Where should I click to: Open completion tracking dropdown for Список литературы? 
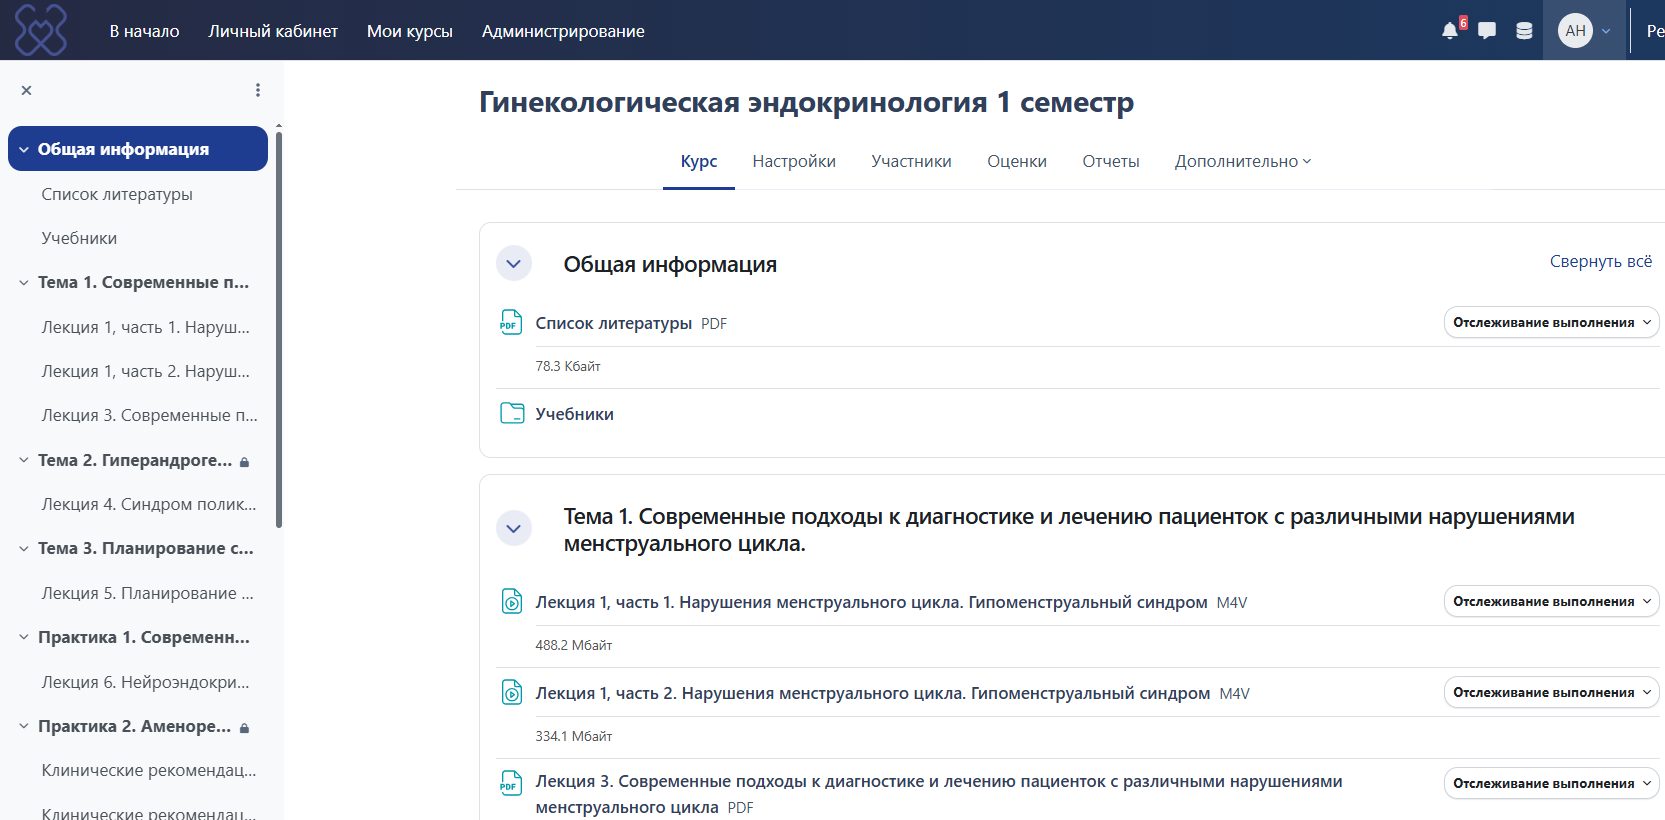pyautogui.click(x=1552, y=323)
